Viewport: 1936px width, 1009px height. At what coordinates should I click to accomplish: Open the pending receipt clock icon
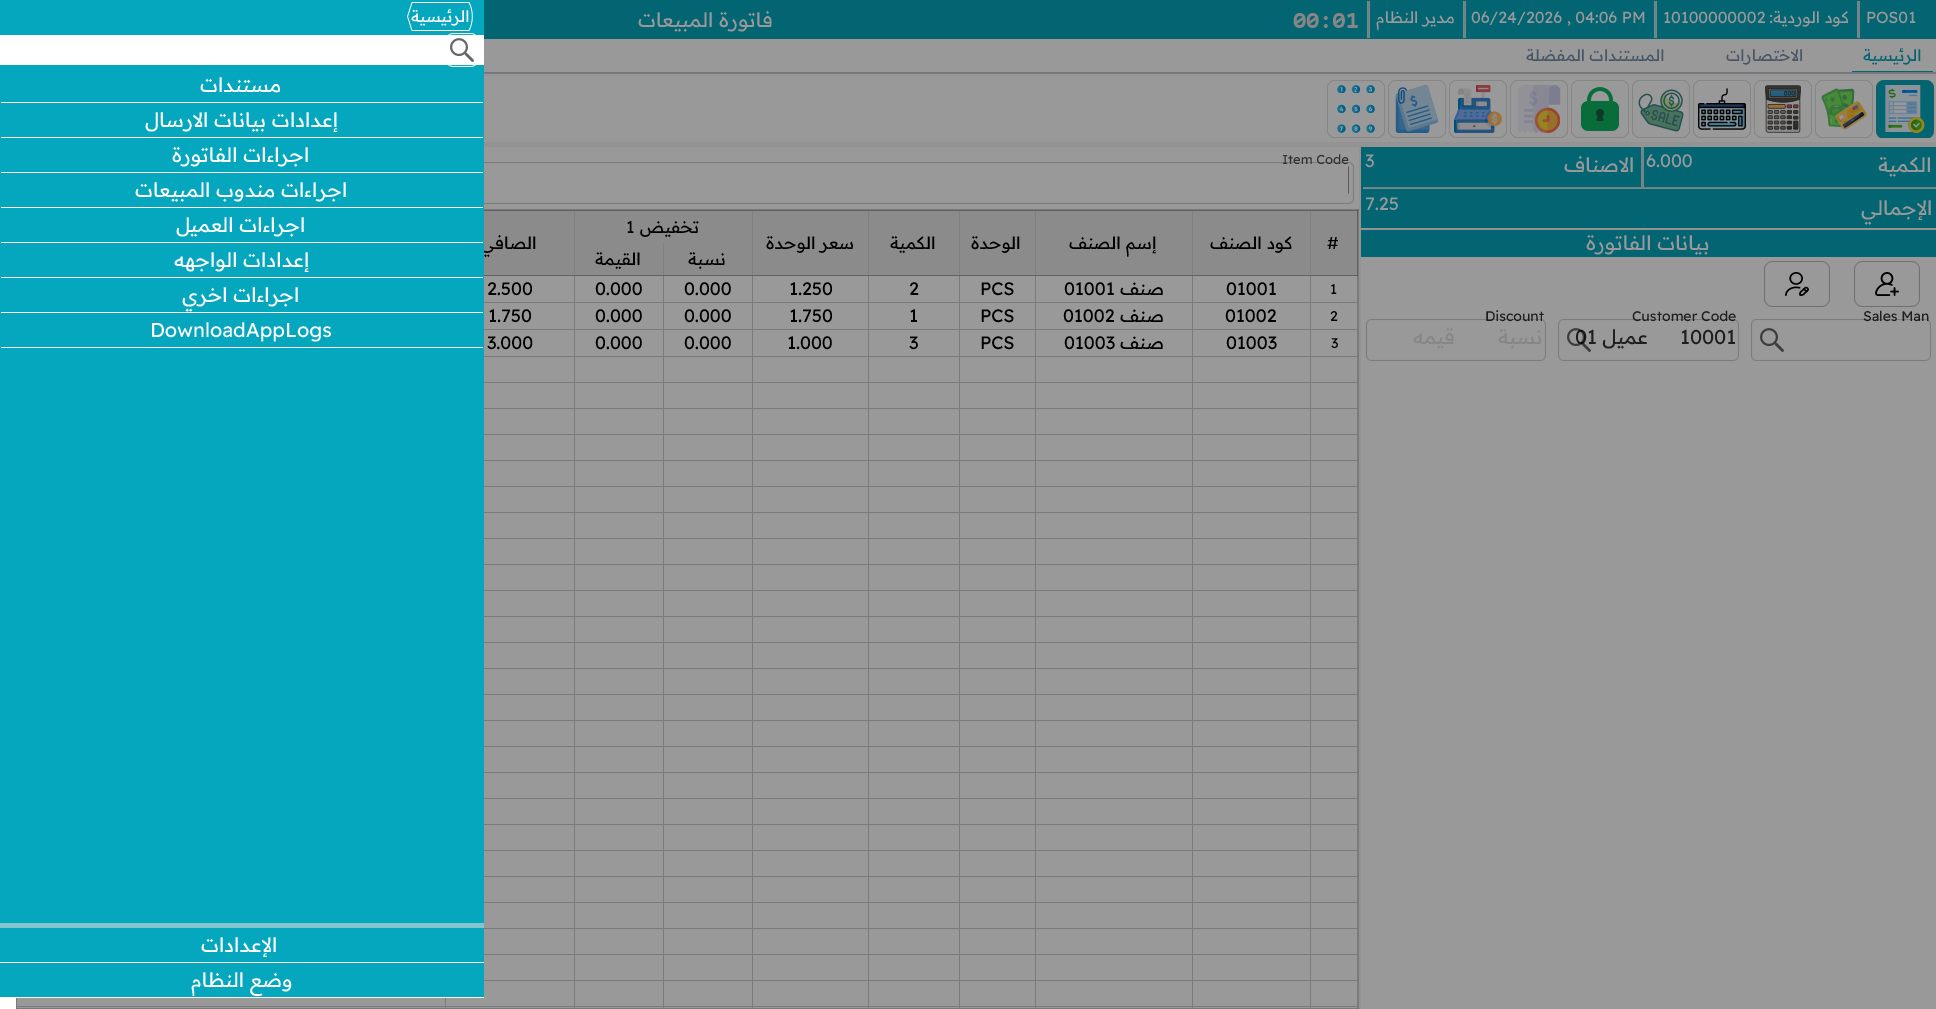[x=1539, y=109]
